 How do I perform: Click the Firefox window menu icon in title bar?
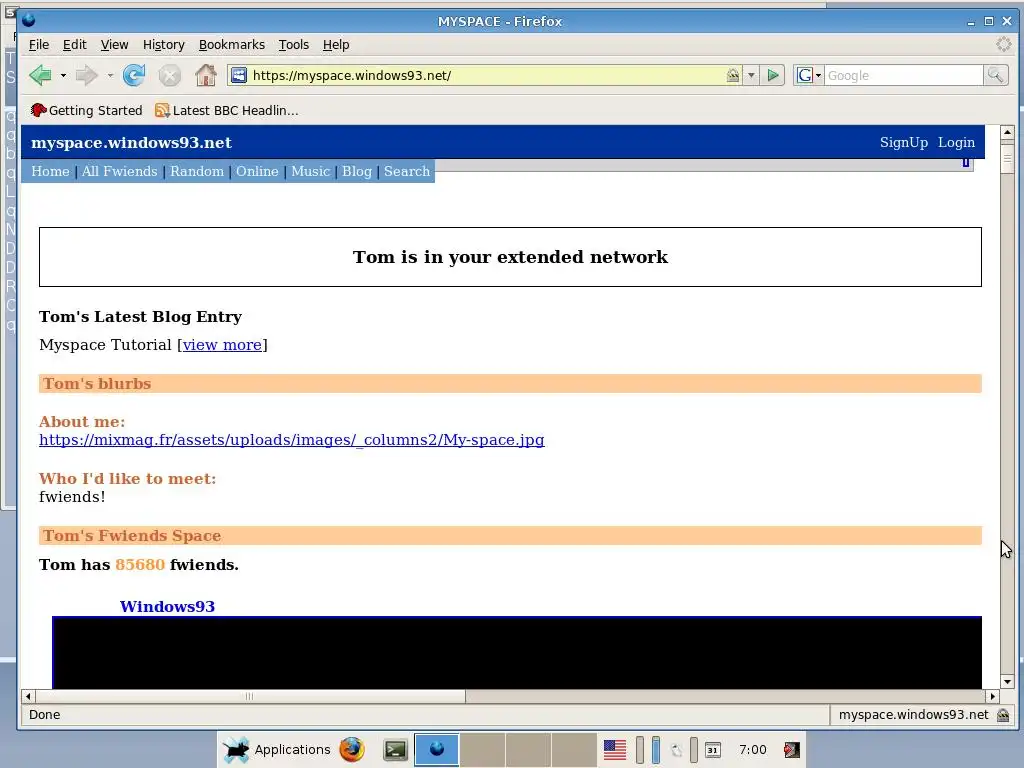pyautogui.click(x=28, y=21)
